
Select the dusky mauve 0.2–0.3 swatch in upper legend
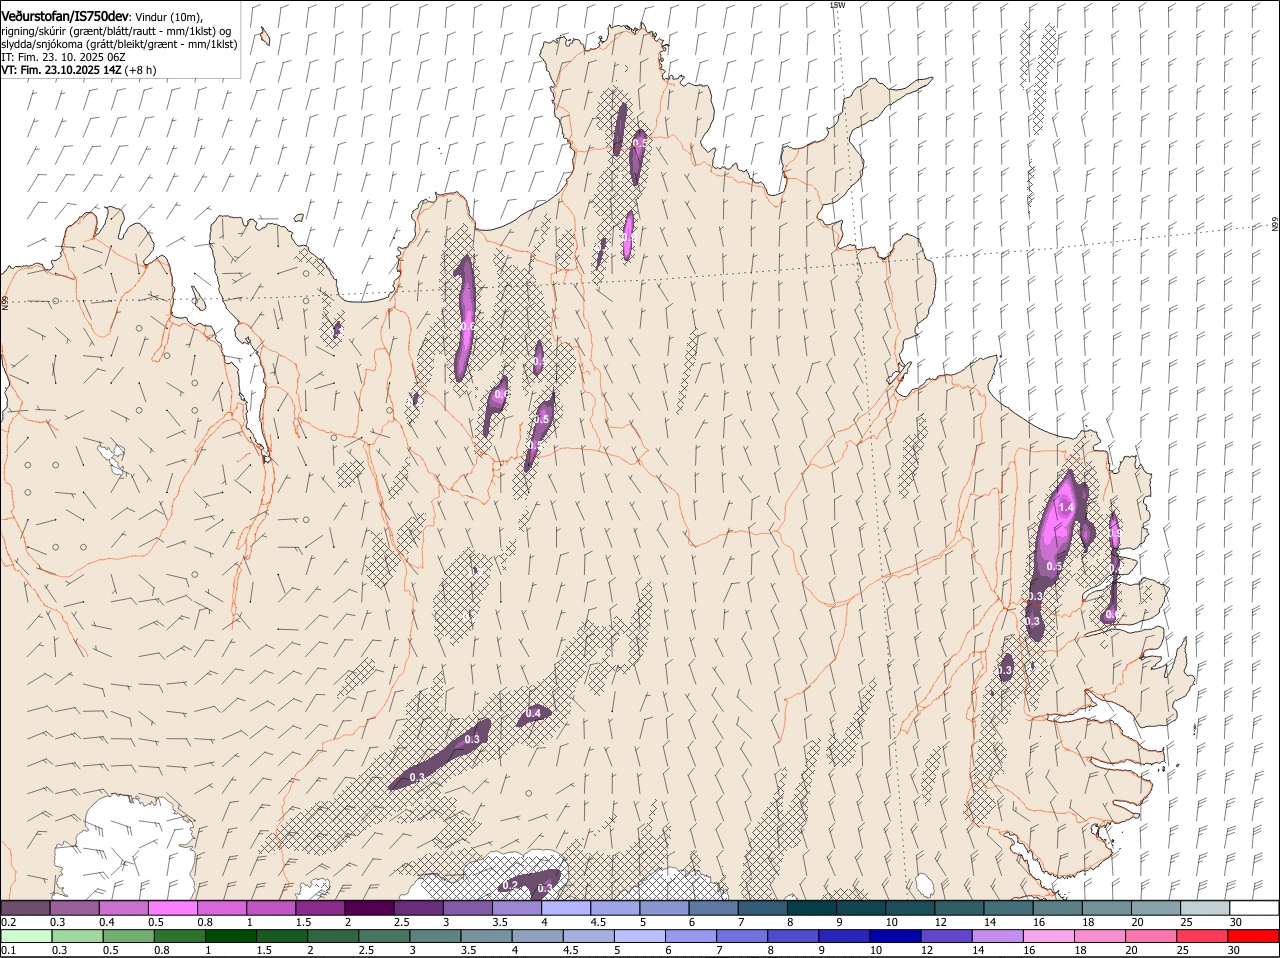coord(26,908)
